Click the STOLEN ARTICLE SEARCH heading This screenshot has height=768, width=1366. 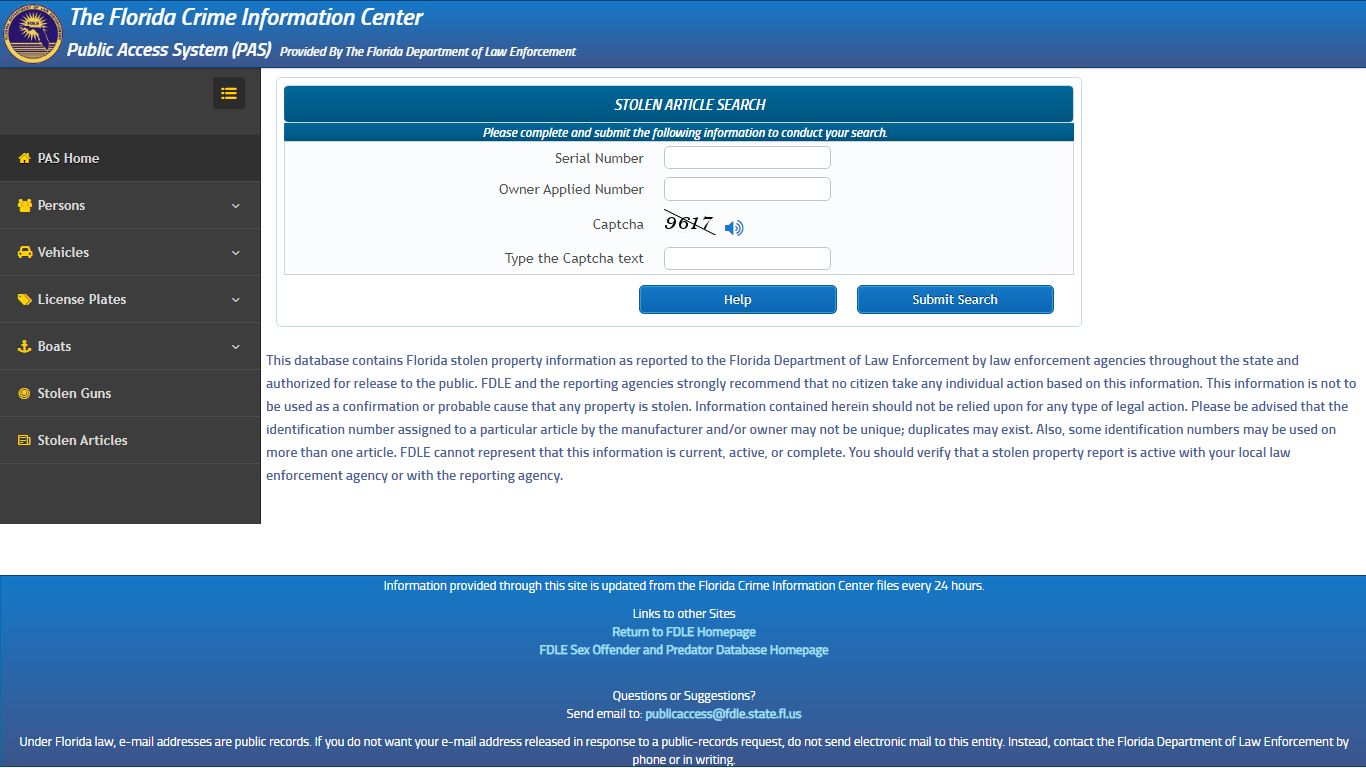[x=690, y=104]
